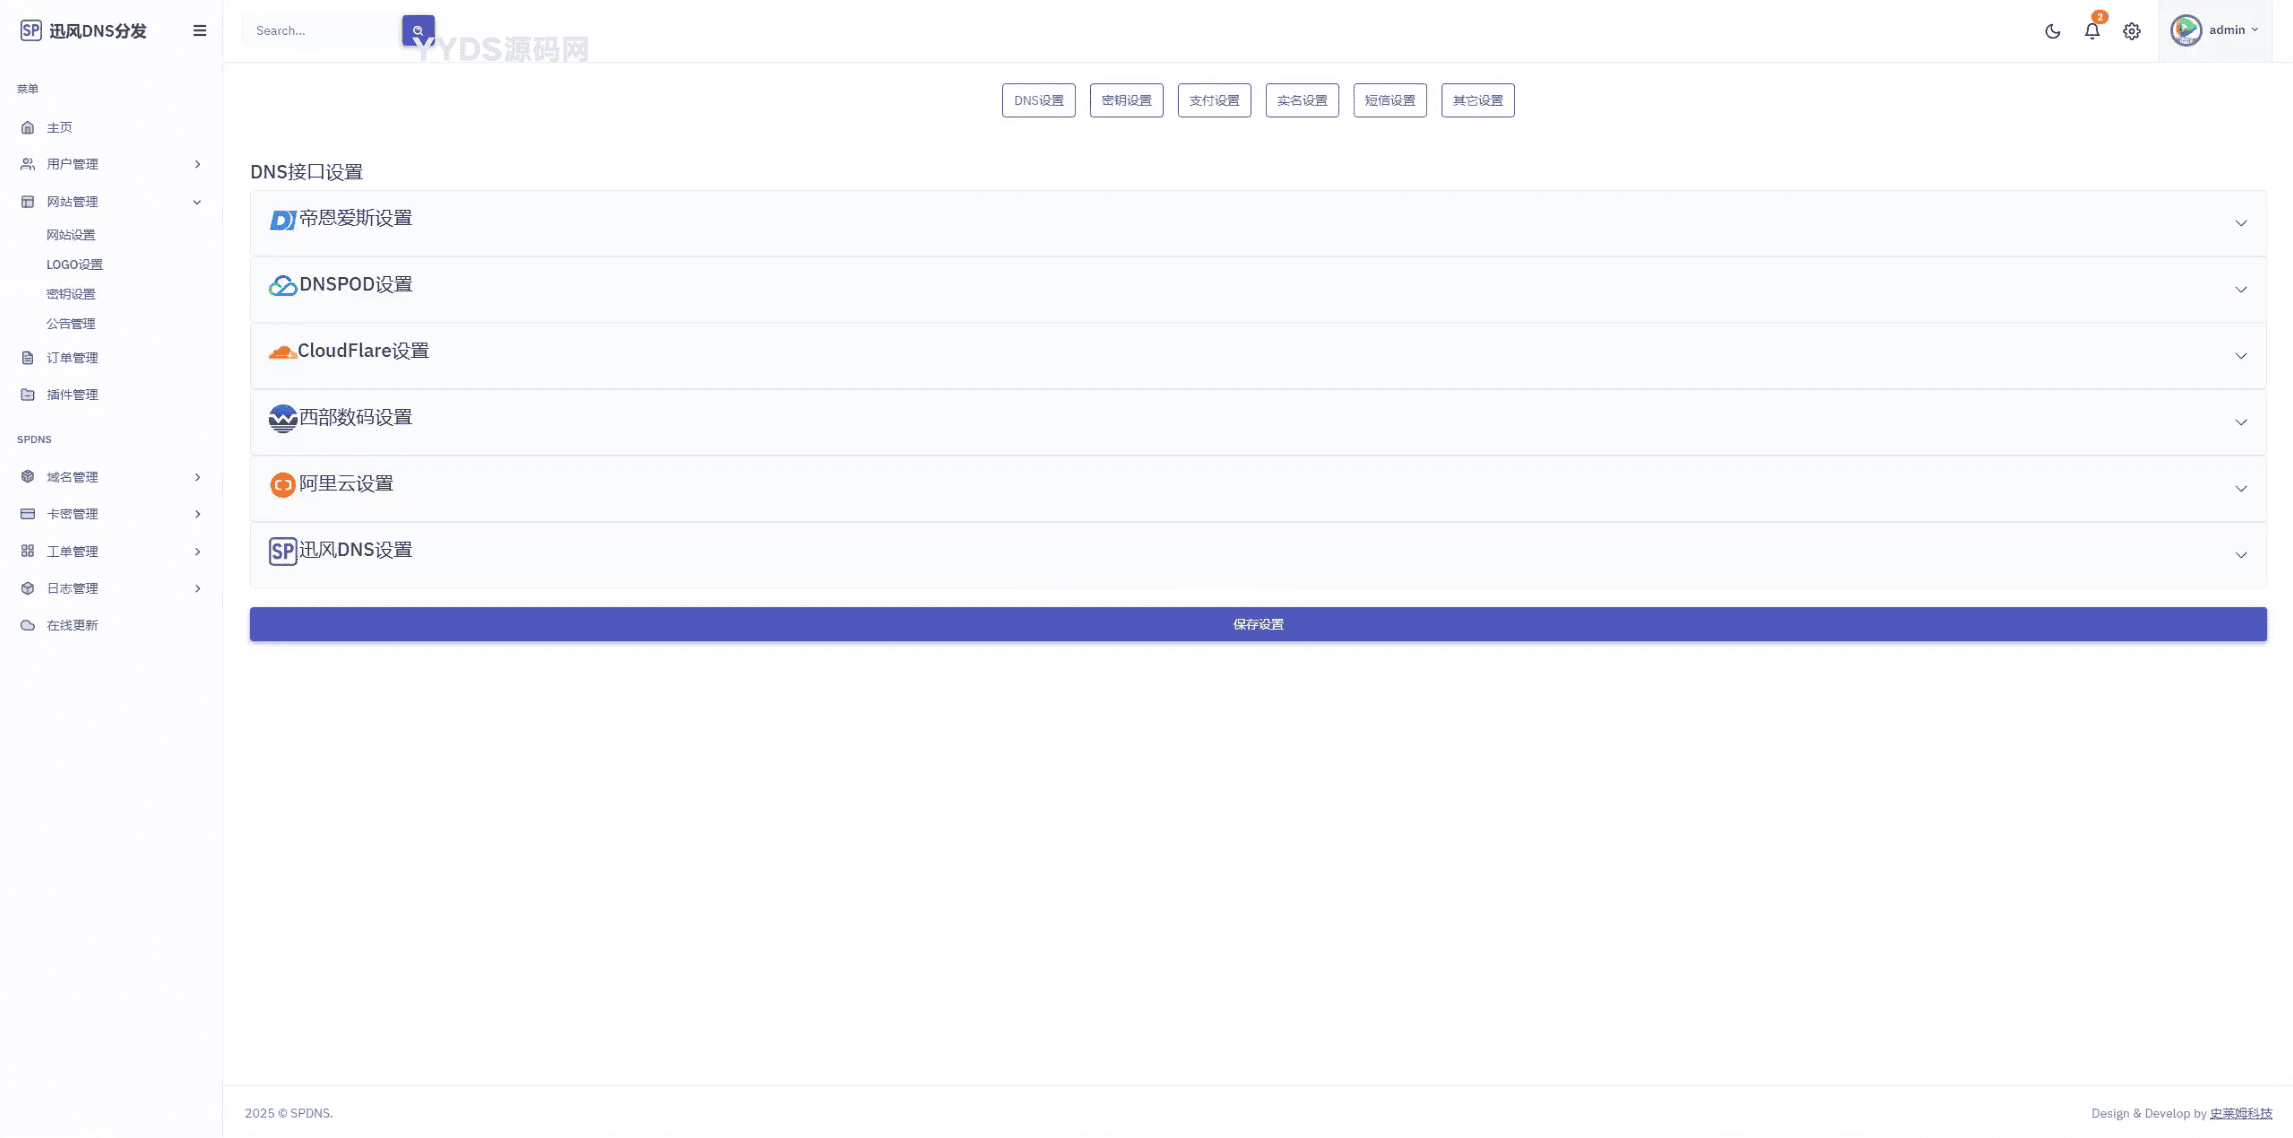Screen dimensions: 2293x1138
Task: Click the users icon beside 用户管理
Action: (x=28, y=164)
